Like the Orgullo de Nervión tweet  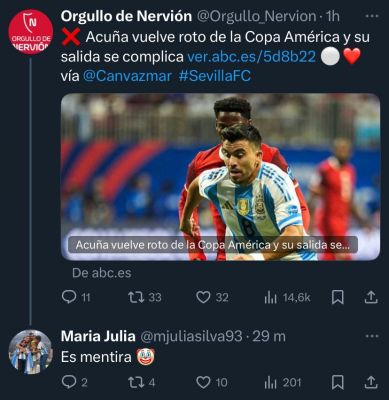point(212,297)
